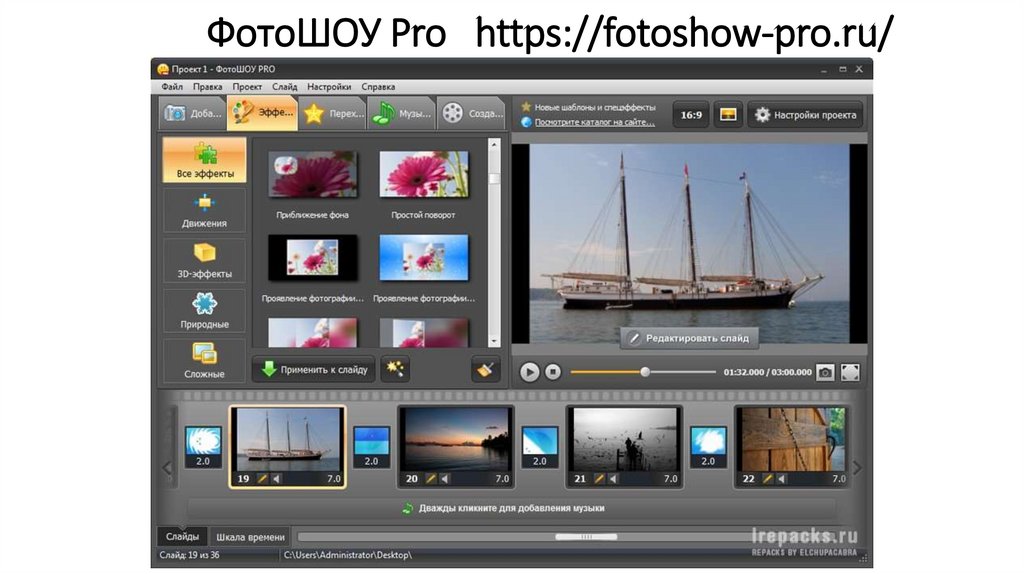The height and width of the screenshot is (574, 1024).
Task: Click the pencil edit icon on slide 20
Action: tap(431, 479)
